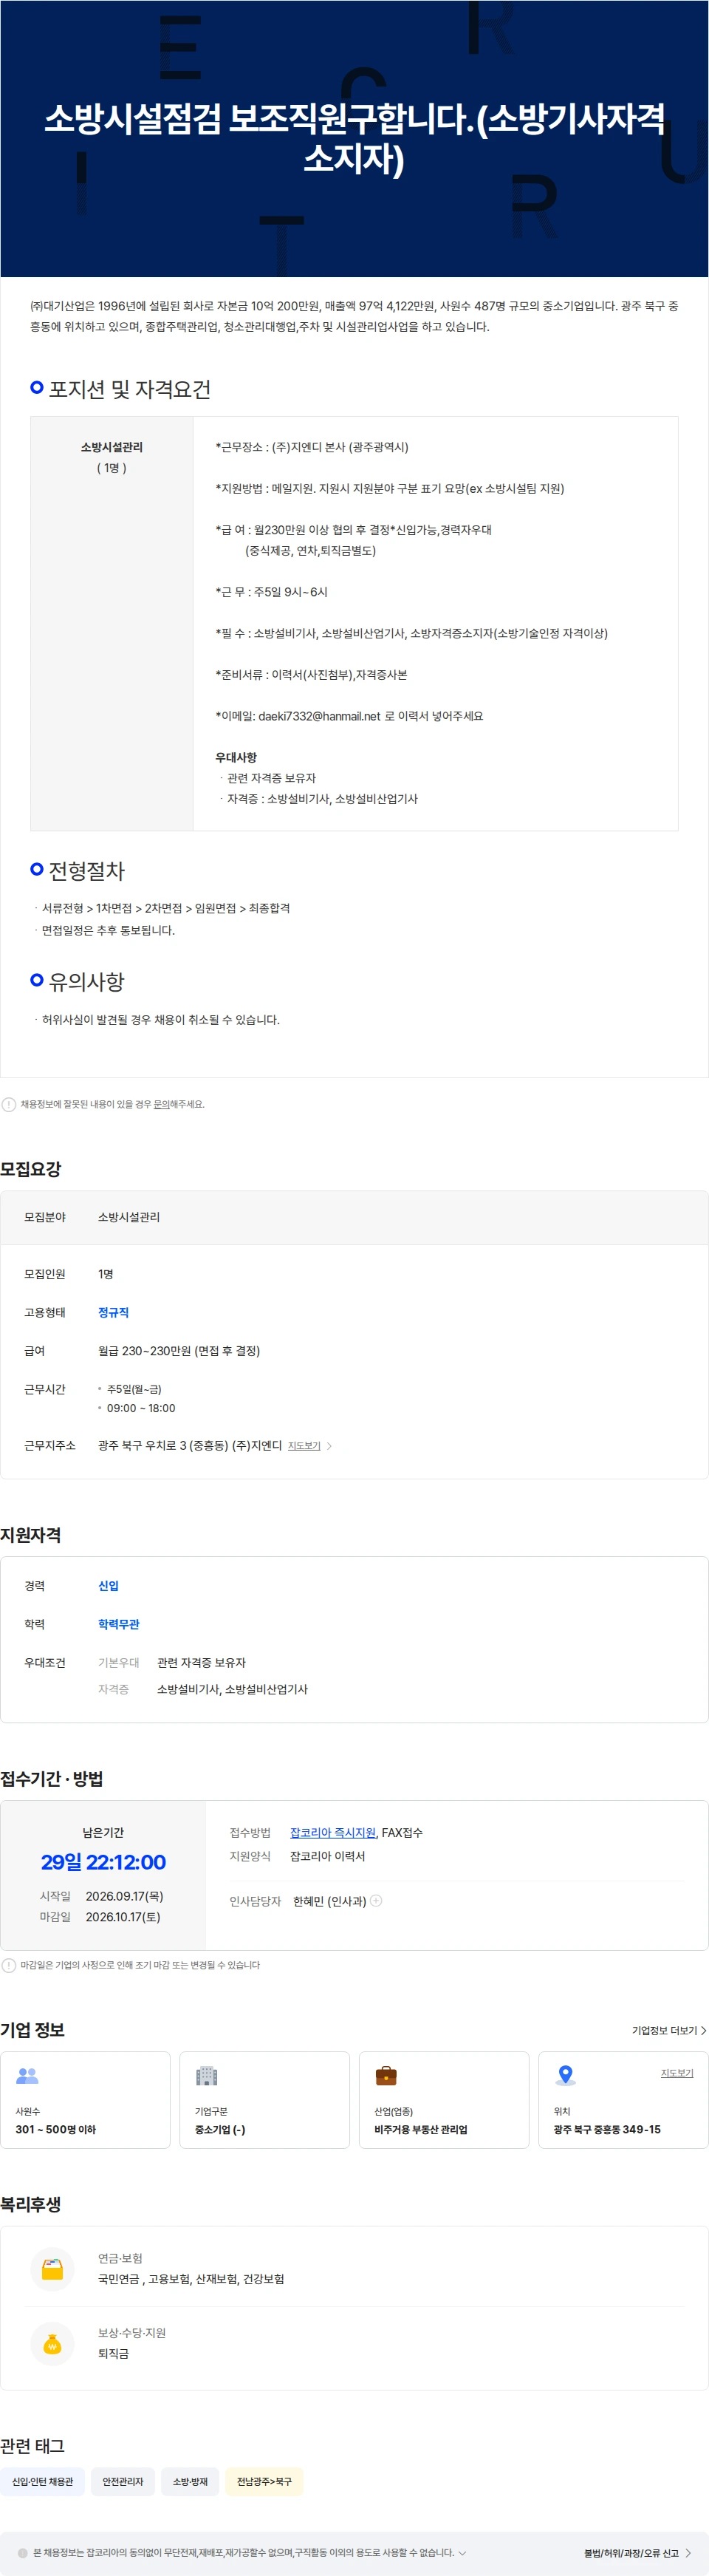Open the 문의 link in the notice
The height and width of the screenshot is (2576, 709).
tap(161, 1104)
